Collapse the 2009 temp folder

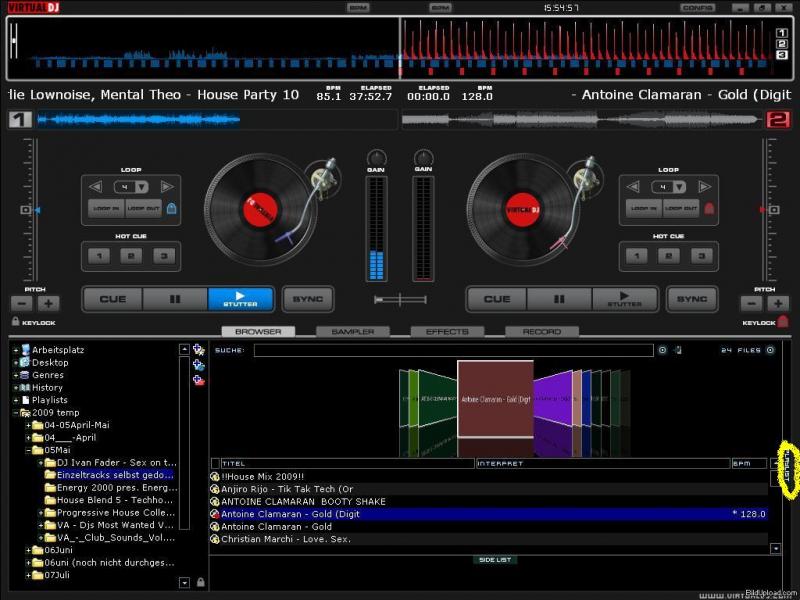15,413
